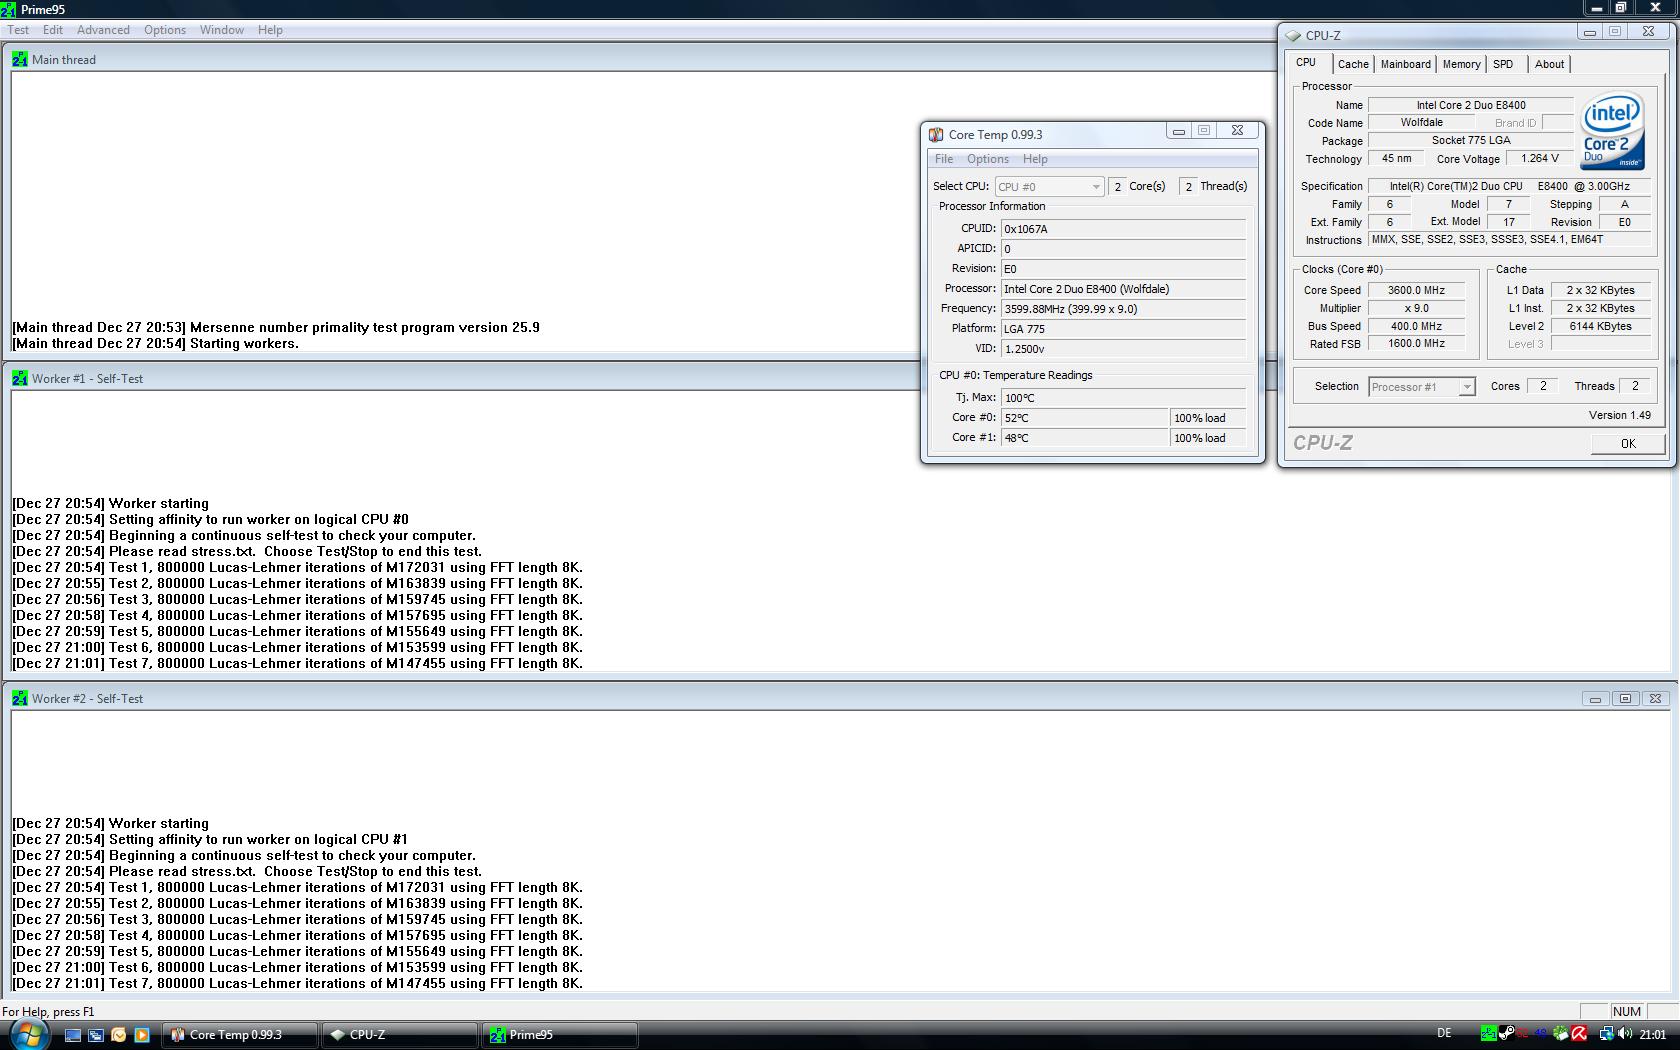Viewport: 1680px width, 1050px height.
Task: Click the Prime95 icon in the title bar
Action: coord(9,9)
